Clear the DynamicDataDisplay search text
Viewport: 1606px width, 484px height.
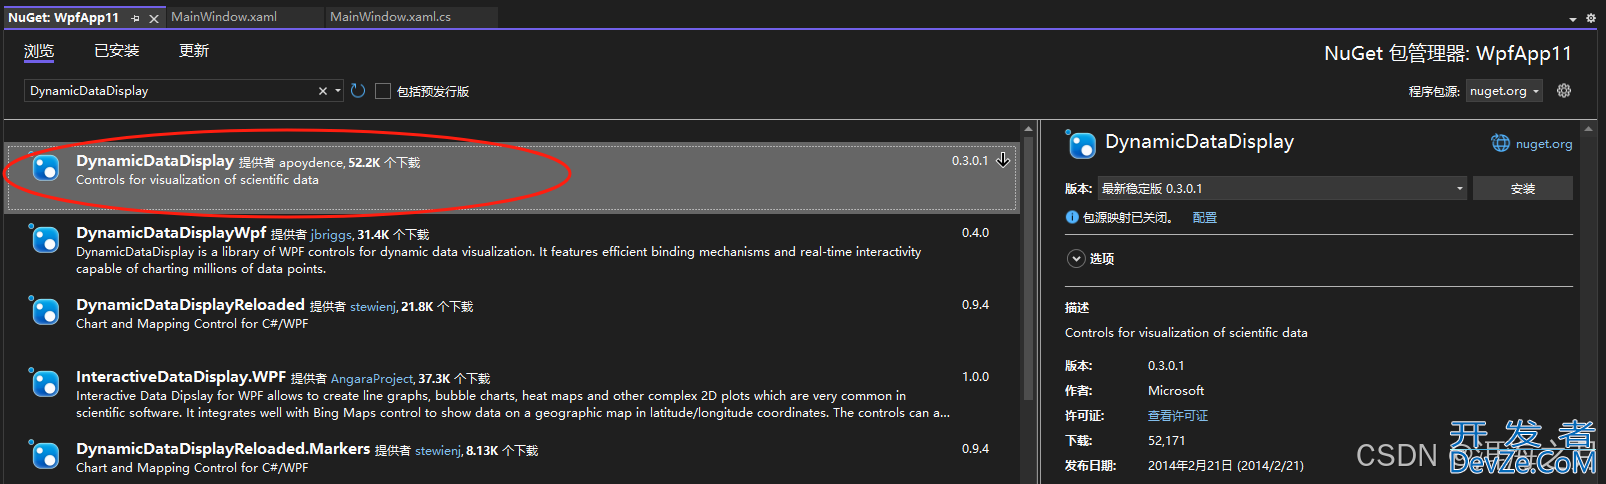click(323, 91)
